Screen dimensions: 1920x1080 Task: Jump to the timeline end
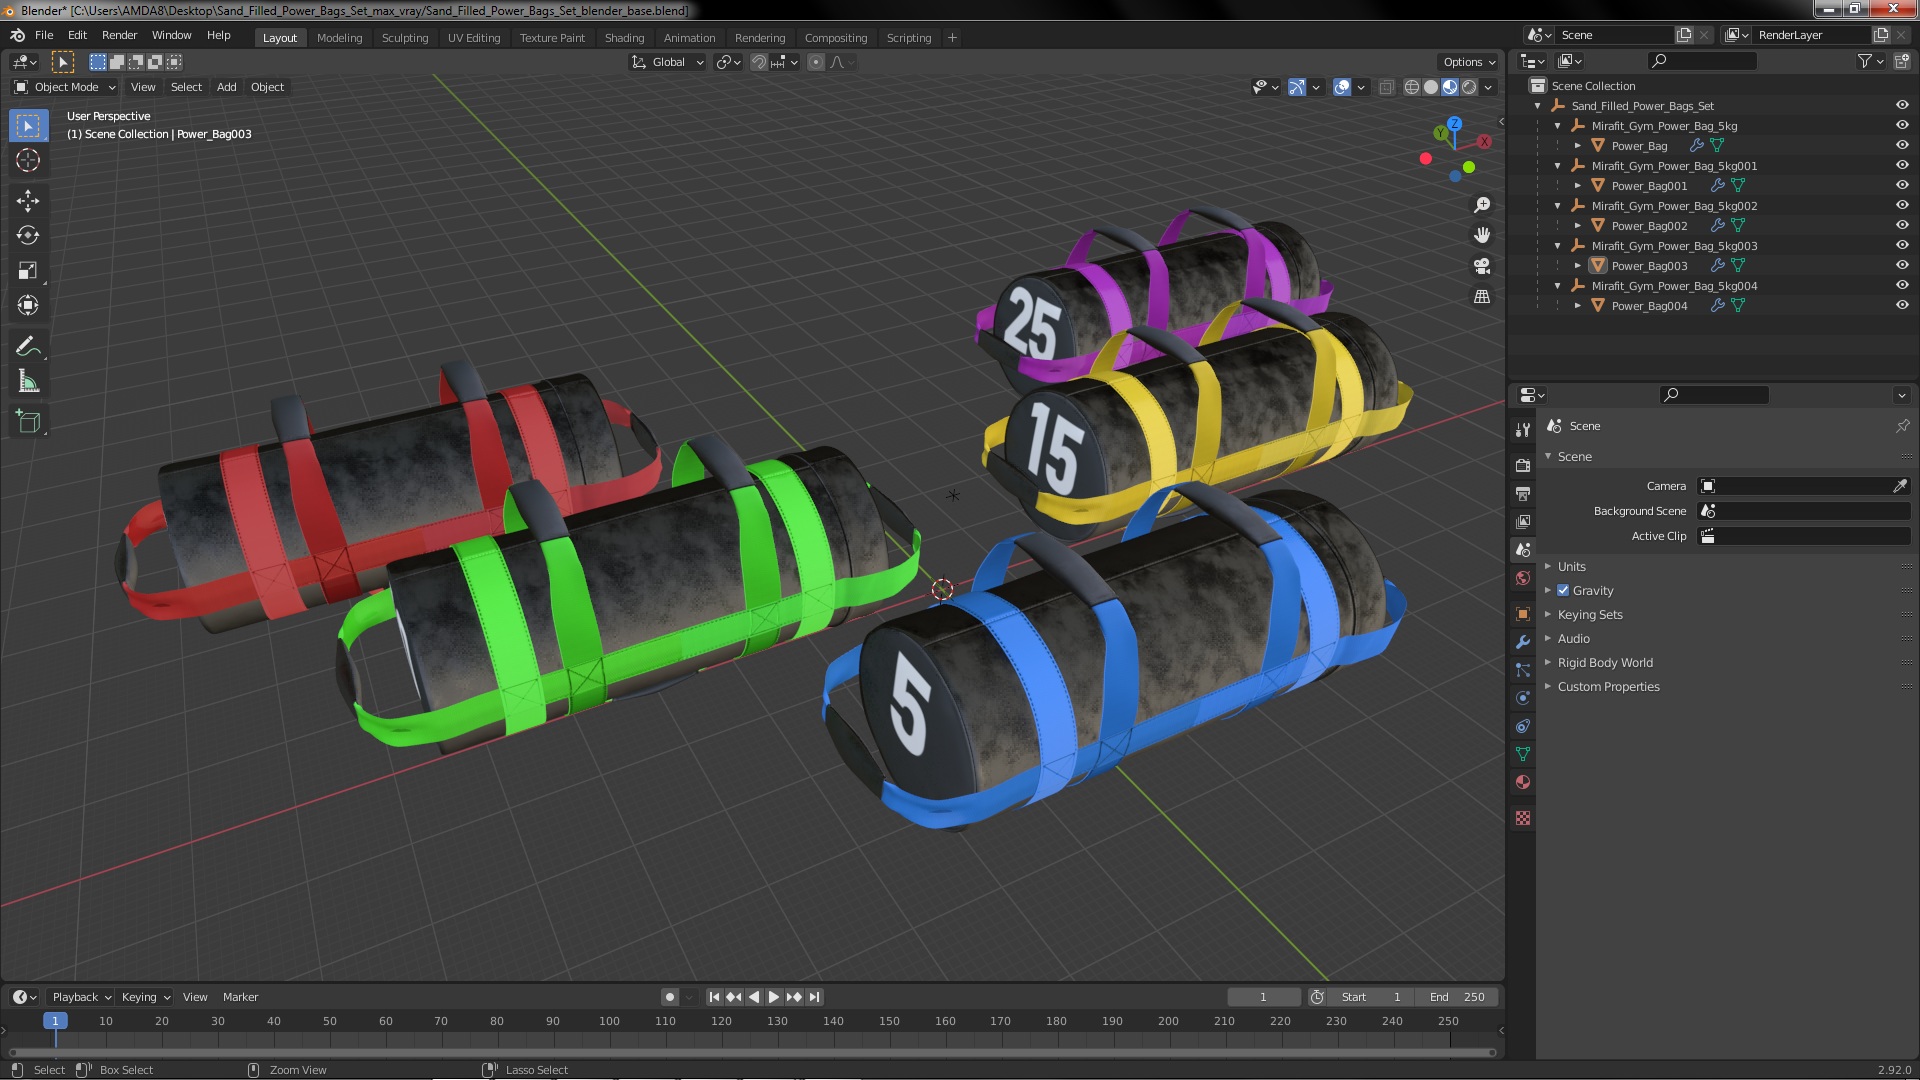point(815,997)
